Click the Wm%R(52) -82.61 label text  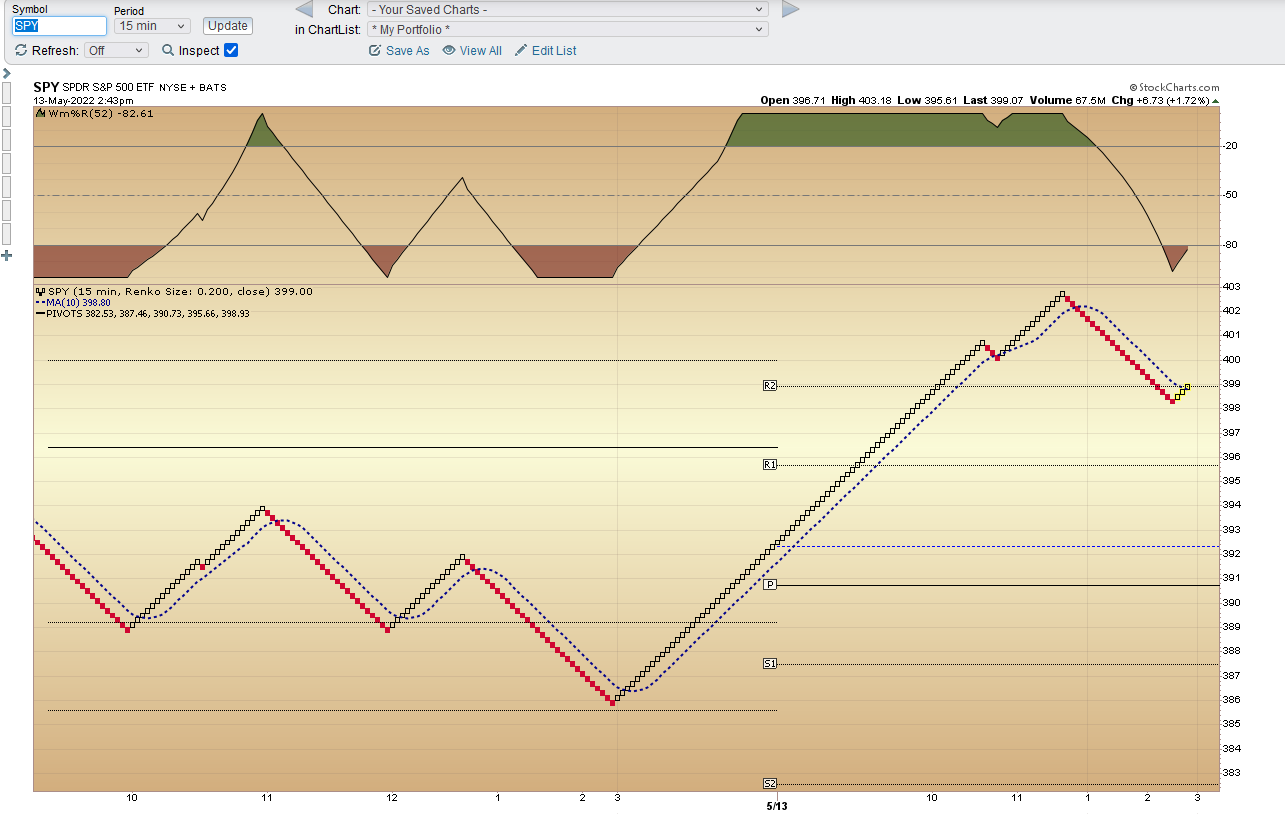[101, 113]
